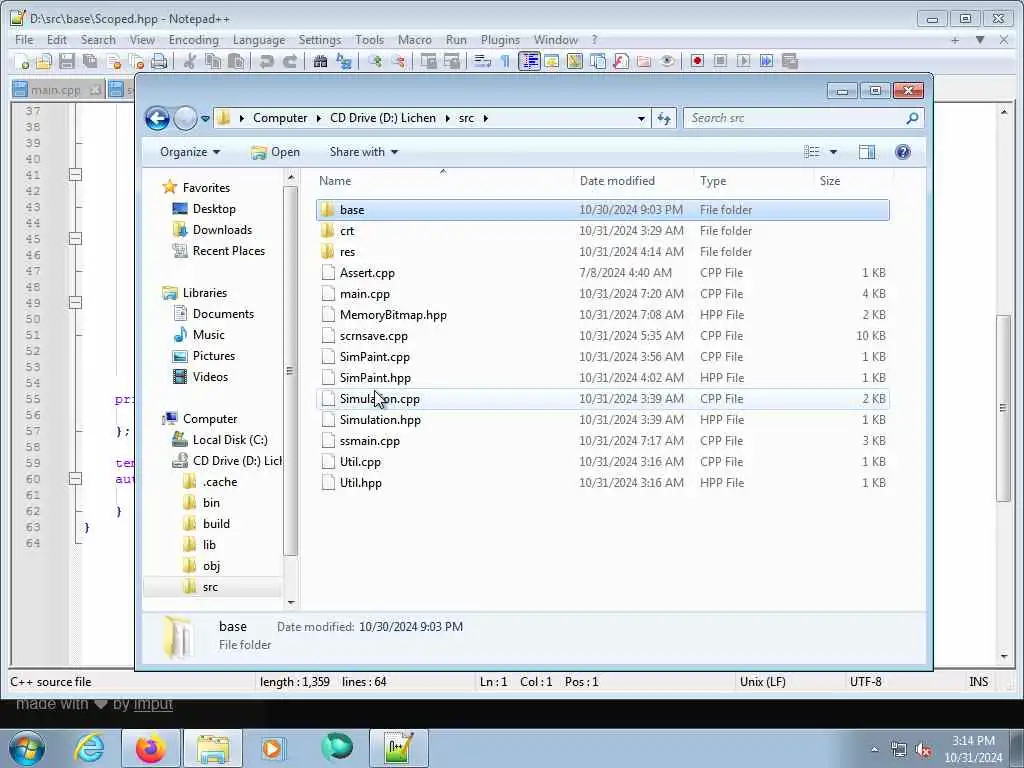Click the Undo arrow in Notepad++ toolbar

tap(266, 61)
